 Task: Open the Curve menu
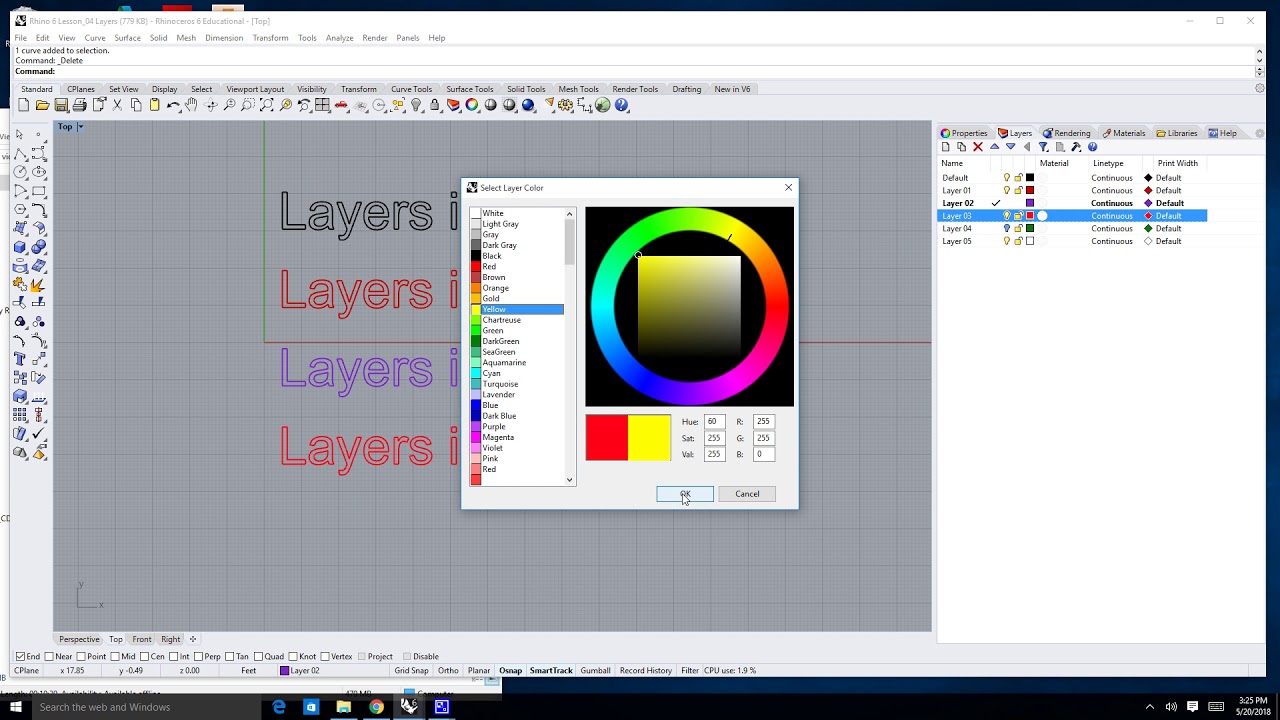pos(95,38)
